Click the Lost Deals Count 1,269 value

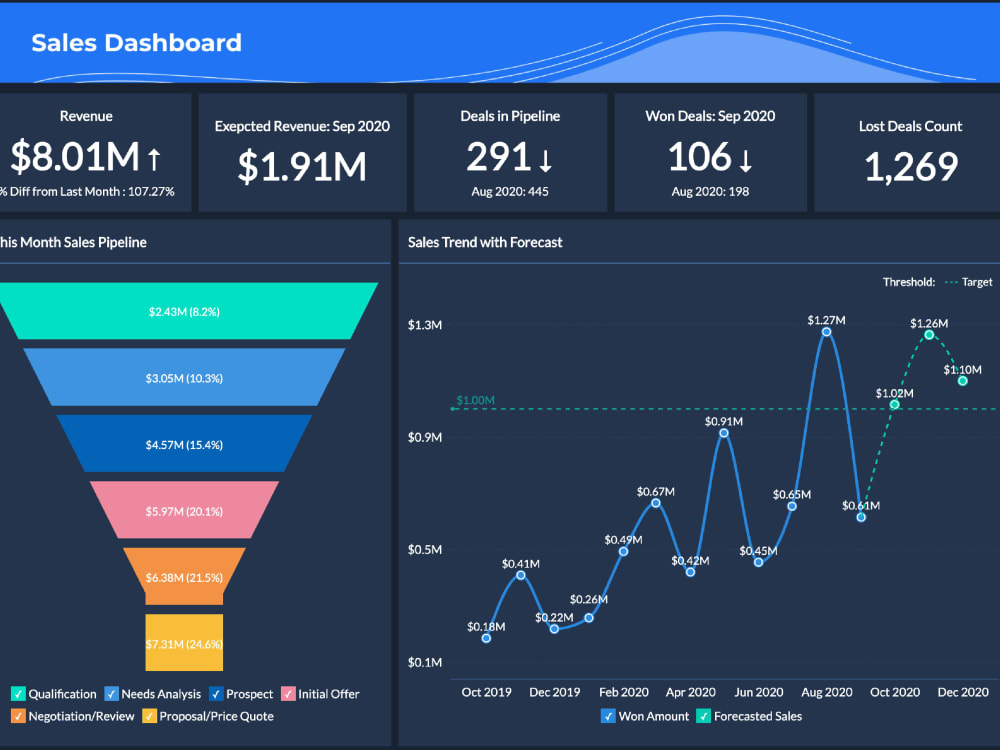[x=911, y=166]
